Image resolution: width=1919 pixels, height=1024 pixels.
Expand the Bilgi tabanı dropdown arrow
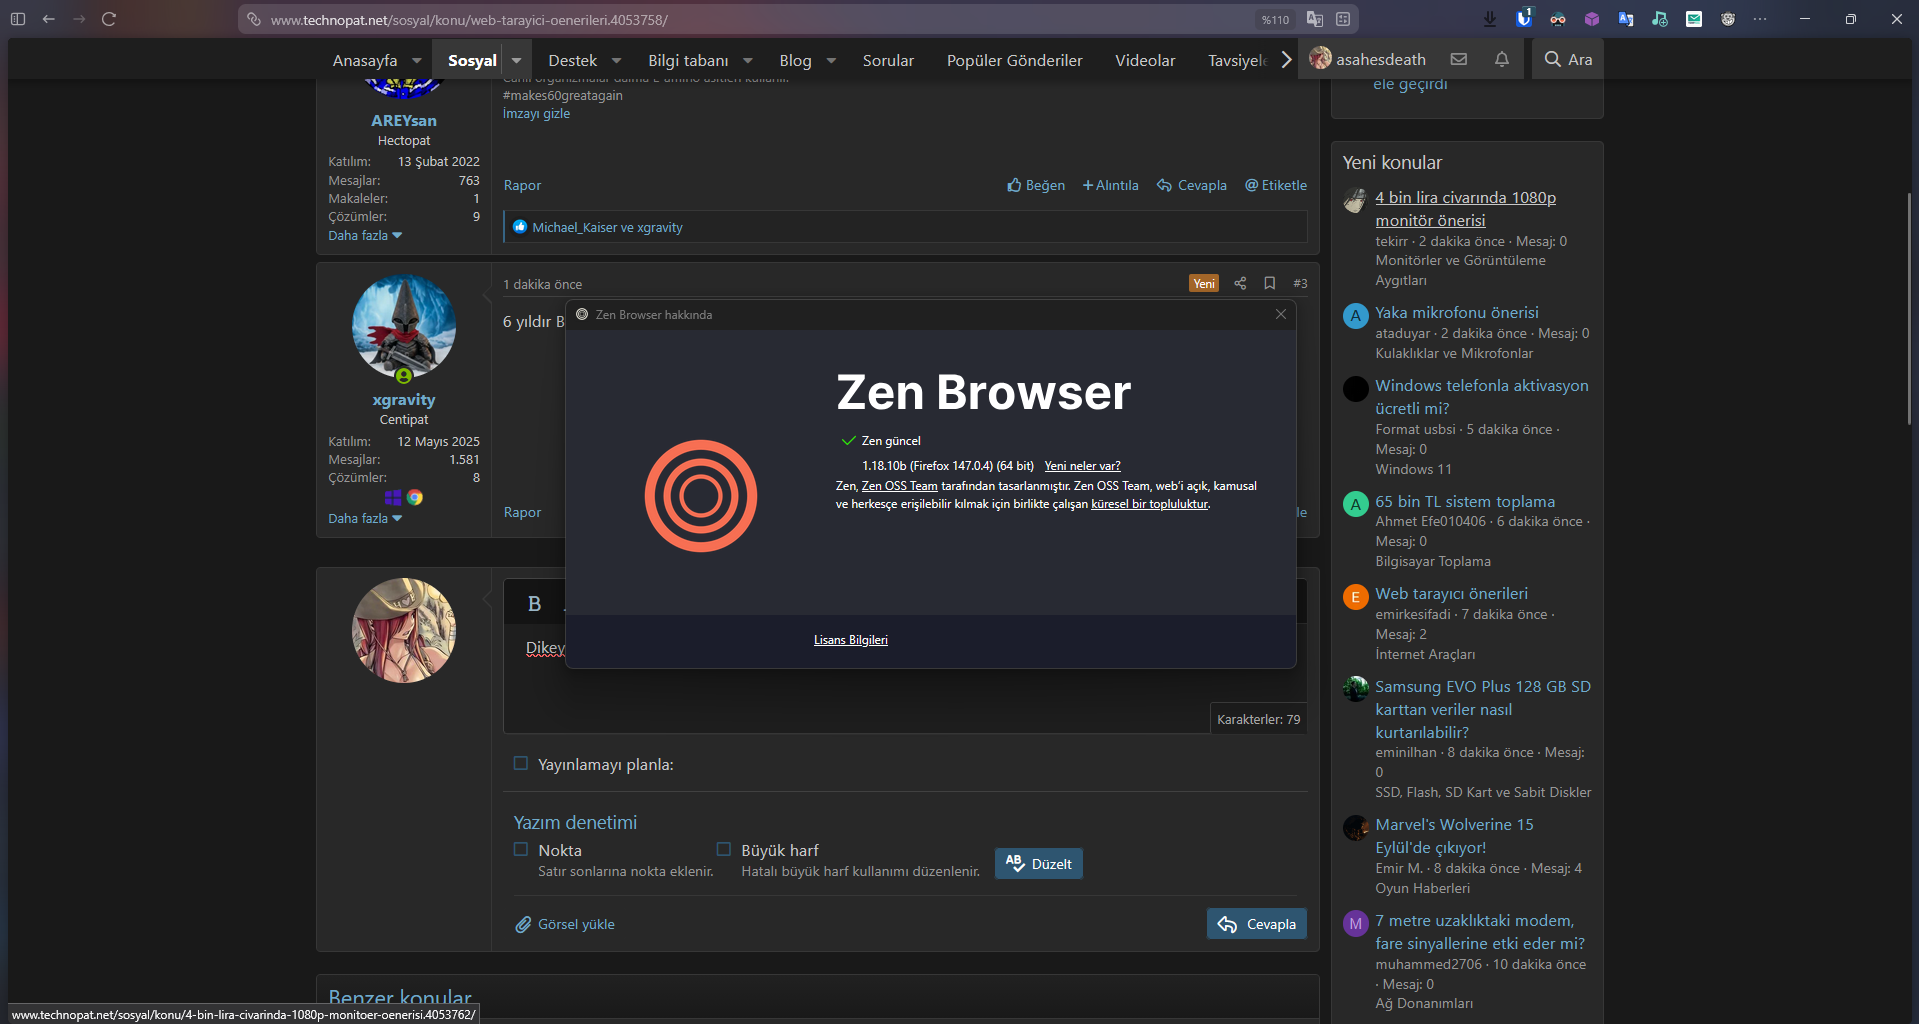tap(748, 60)
